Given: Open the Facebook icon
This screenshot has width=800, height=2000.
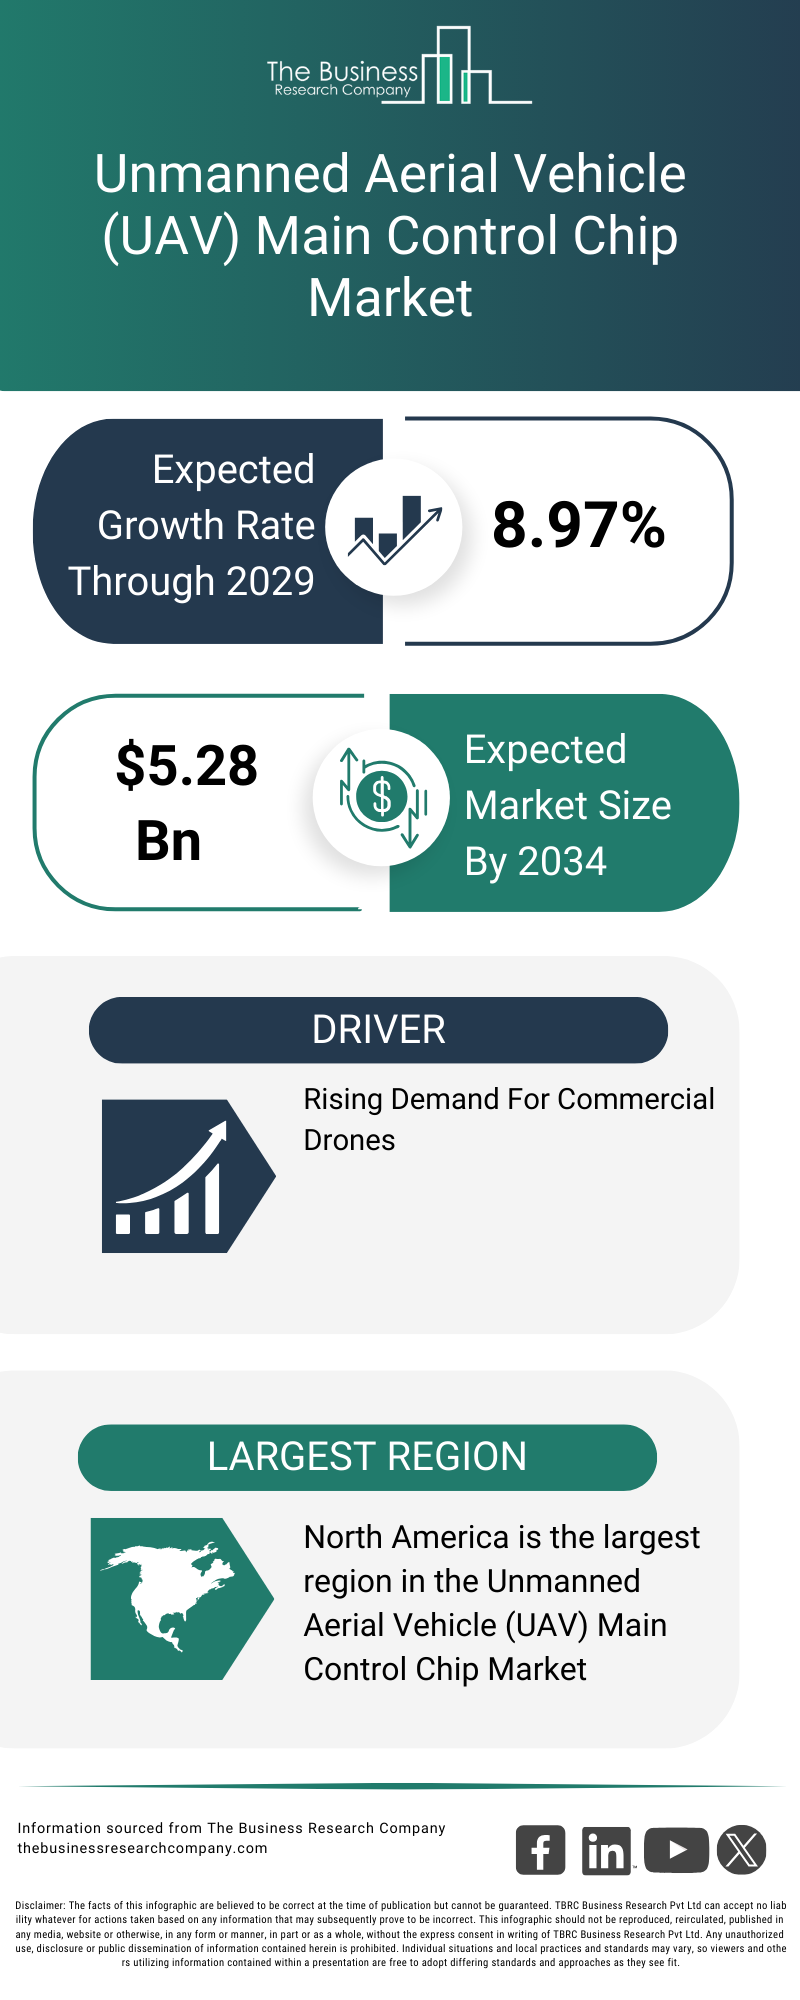Looking at the screenshot, I should point(540,1850).
